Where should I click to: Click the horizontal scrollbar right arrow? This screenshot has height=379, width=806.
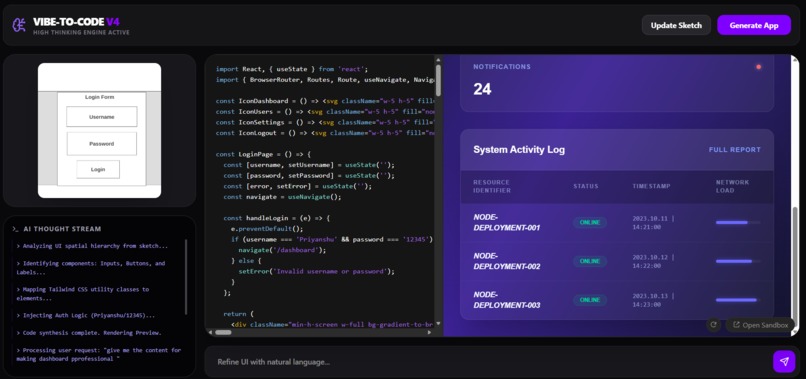coord(430,332)
